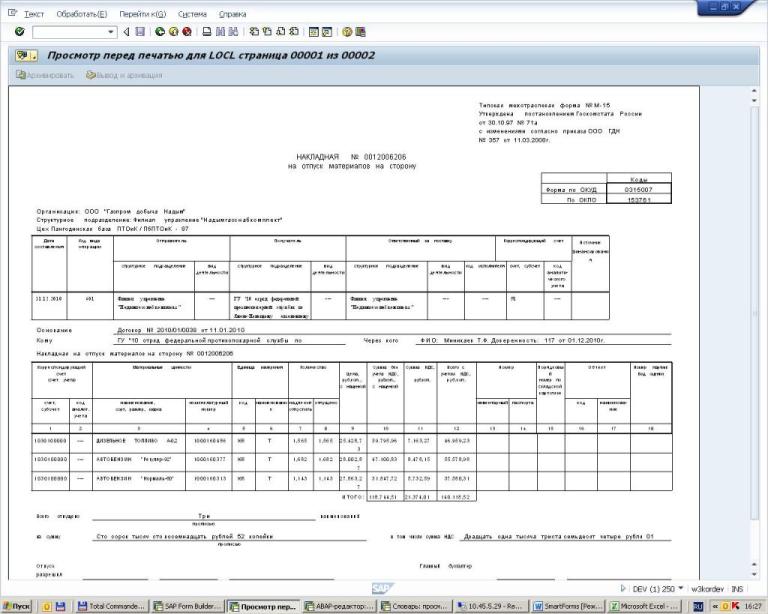Screen dimensions: 768x614
Task: Click the Архивировать button
Action: click(x=45, y=75)
